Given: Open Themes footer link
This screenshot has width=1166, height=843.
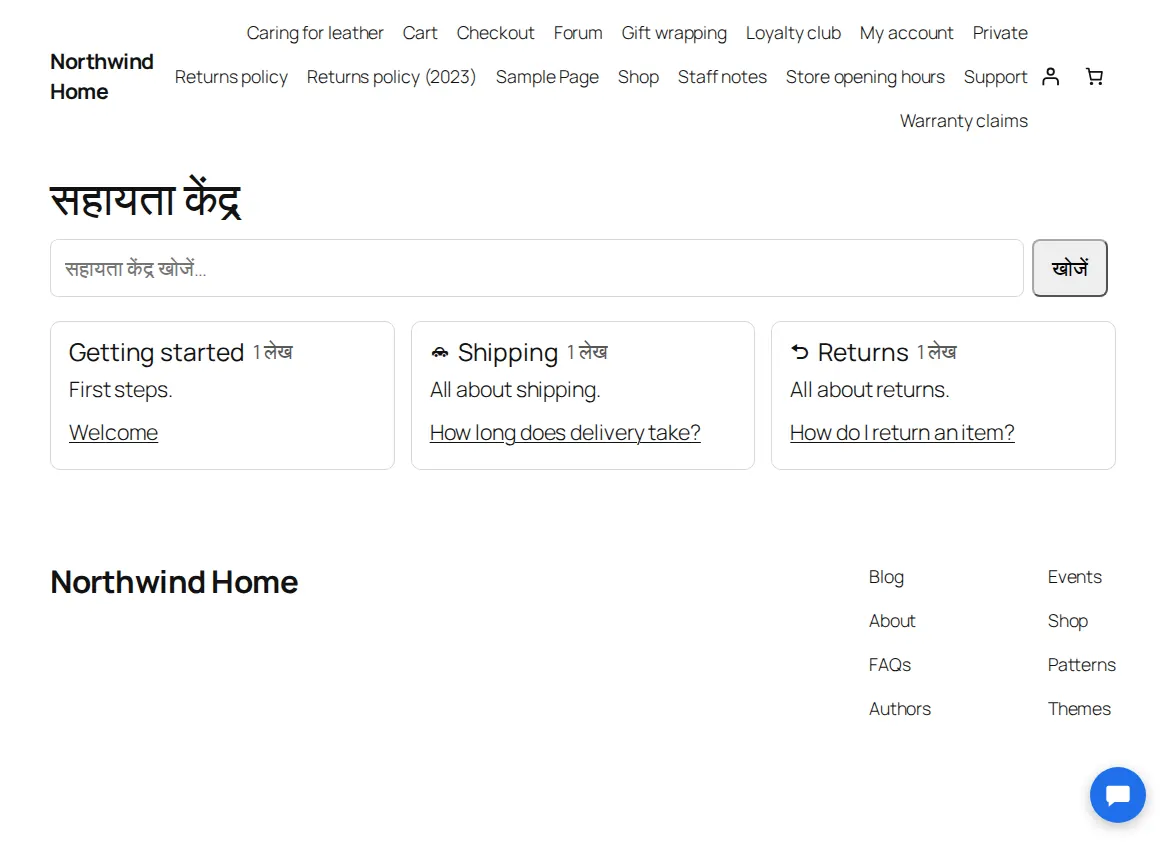Looking at the screenshot, I should tap(1079, 708).
